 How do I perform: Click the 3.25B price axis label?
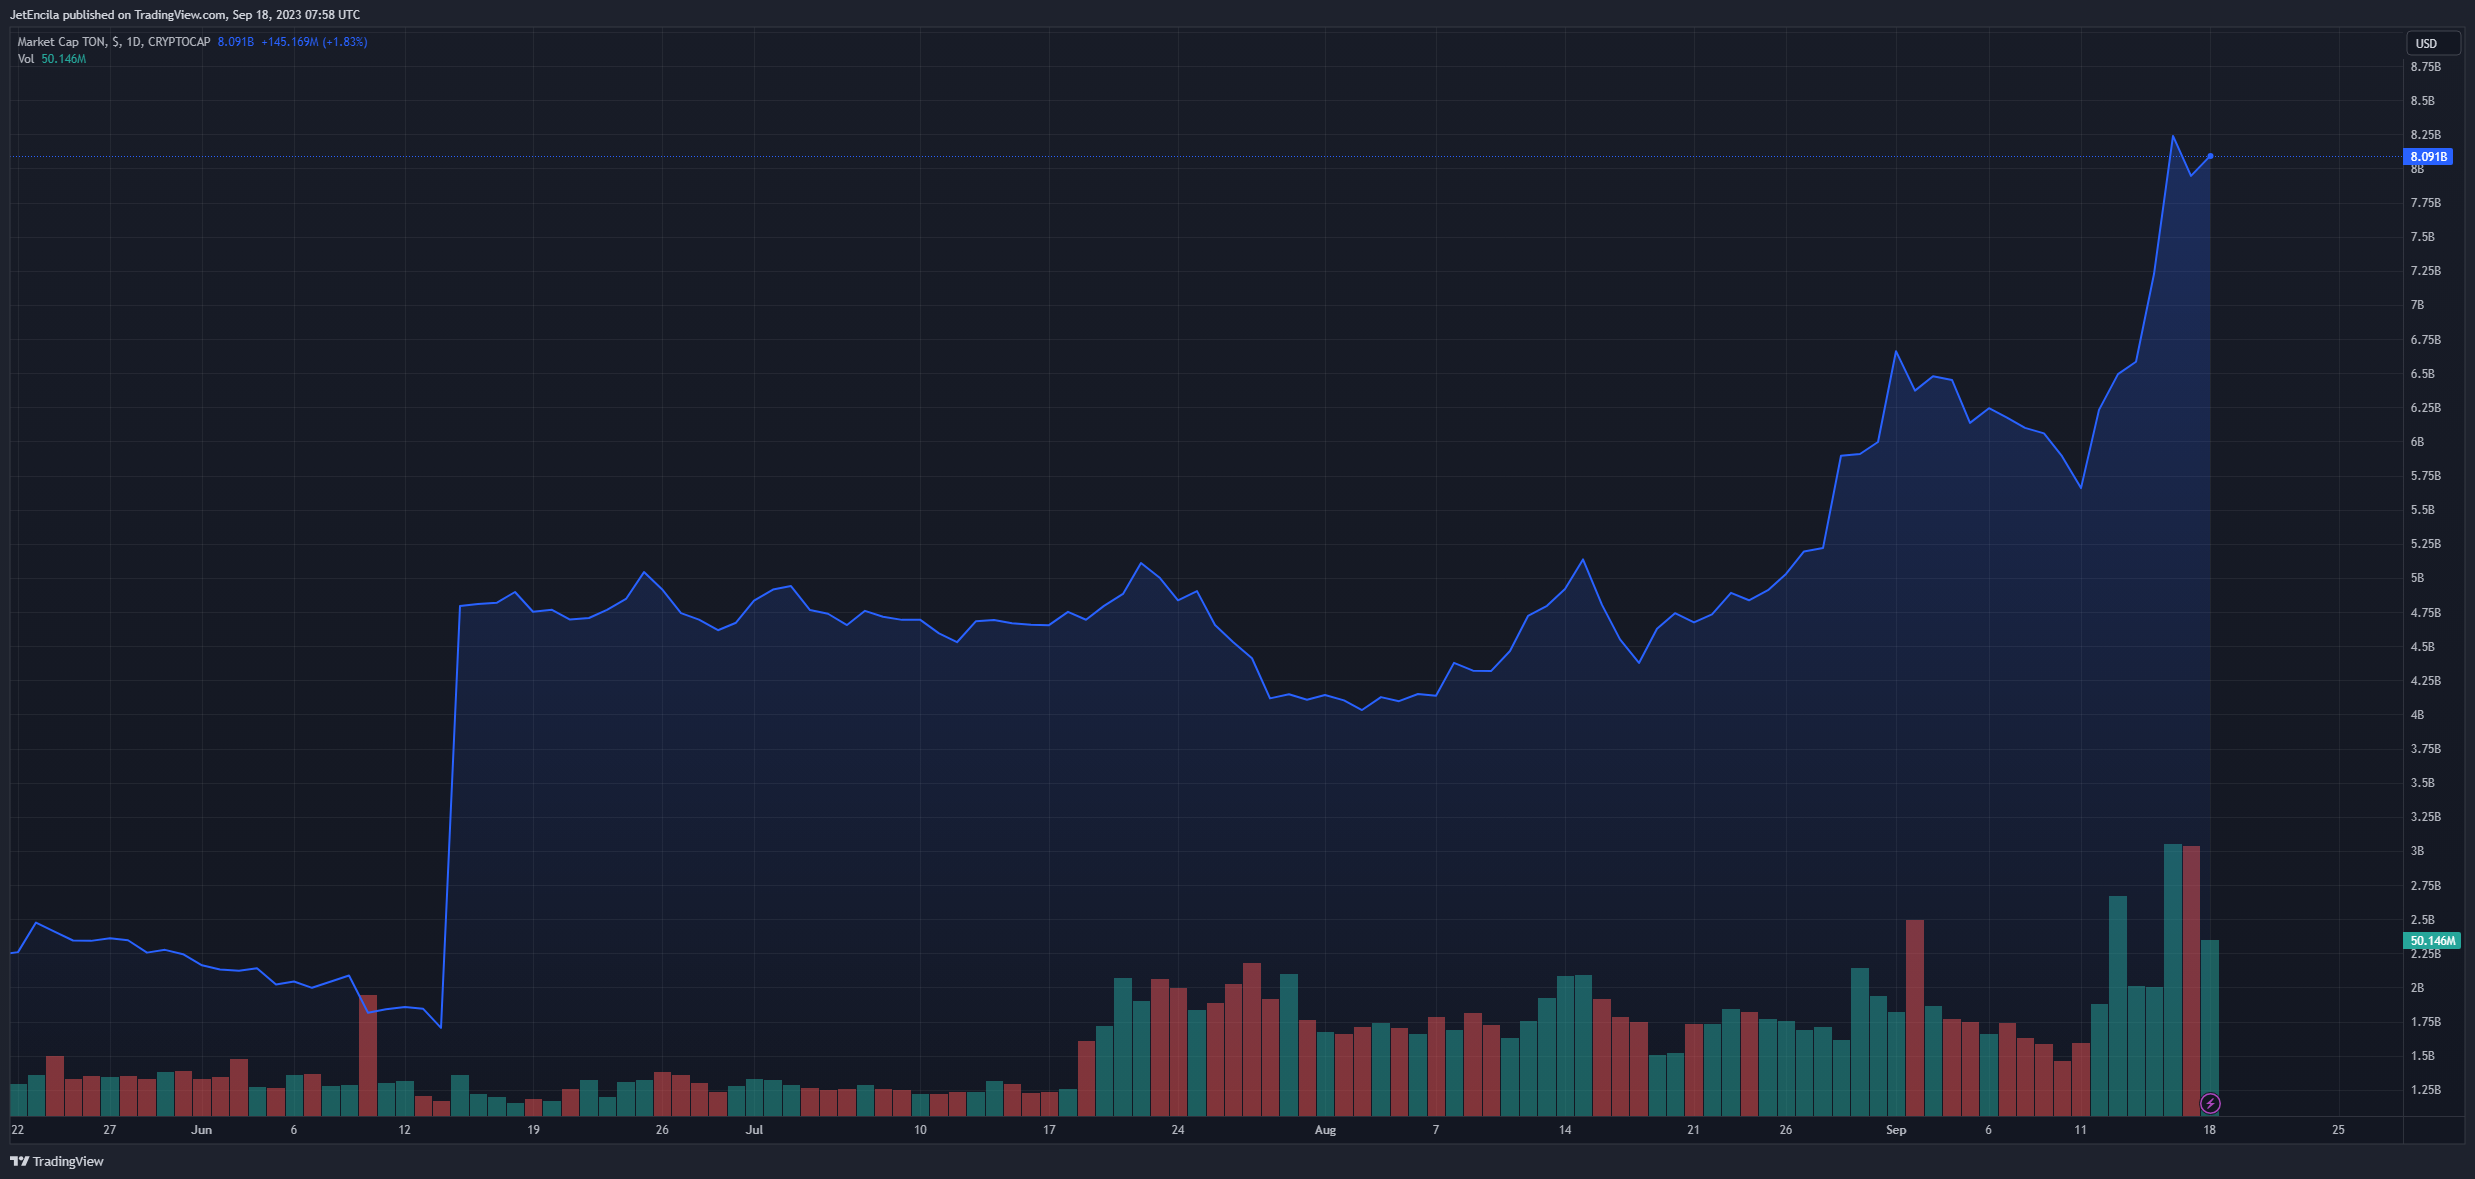pyautogui.click(x=2426, y=817)
